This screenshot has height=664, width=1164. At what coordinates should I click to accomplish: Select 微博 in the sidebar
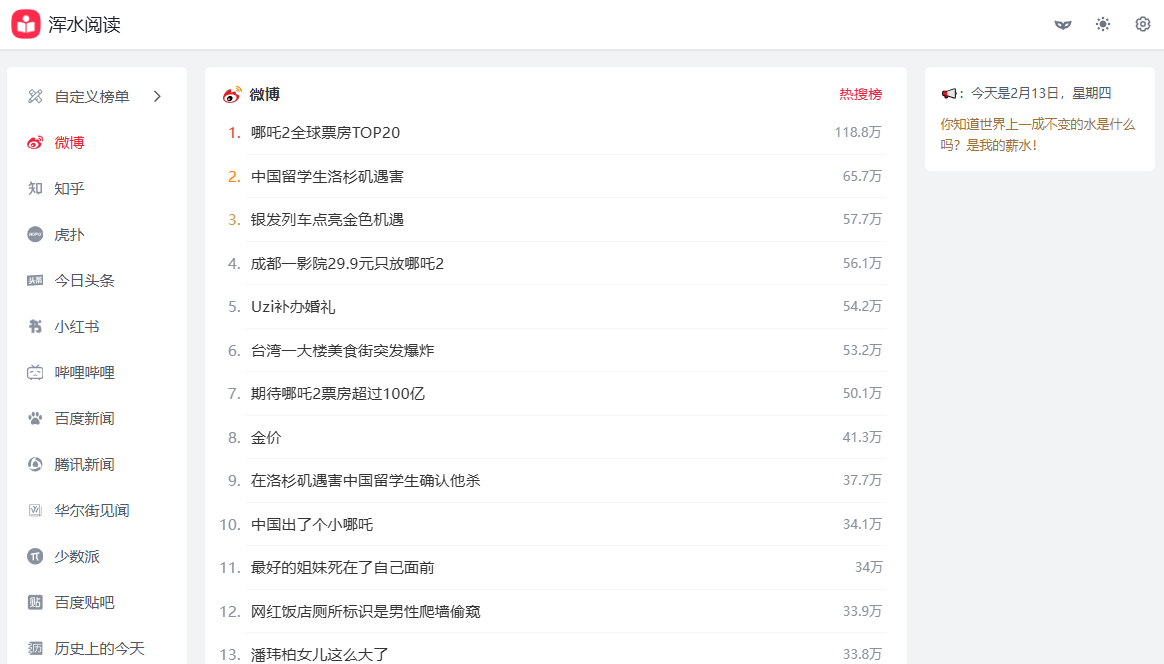[70, 143]
